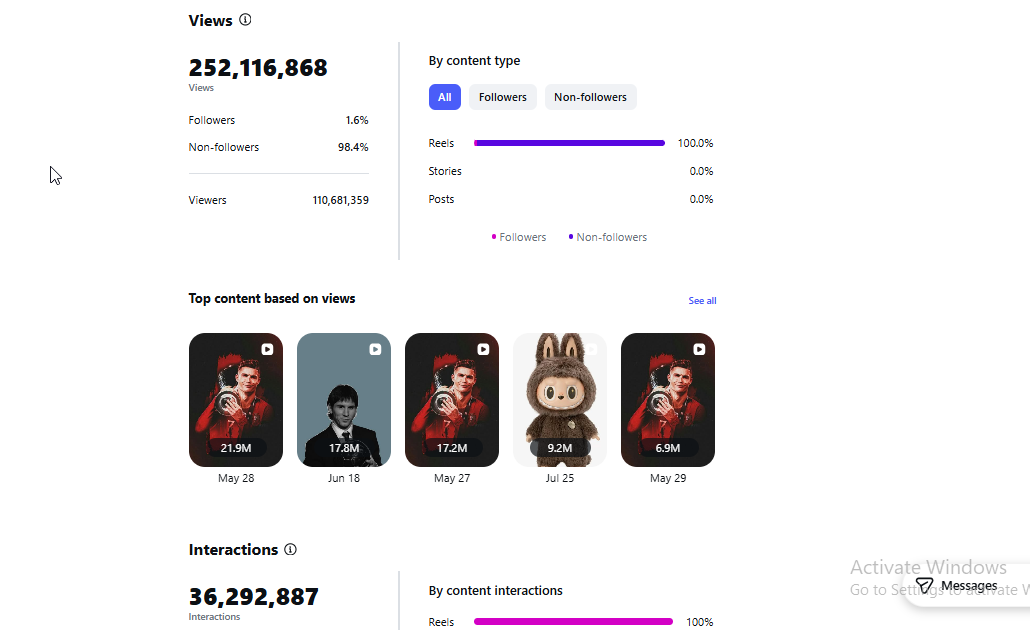
Task: Open the Messages paper-plane icon
Action: click(924, 585)
